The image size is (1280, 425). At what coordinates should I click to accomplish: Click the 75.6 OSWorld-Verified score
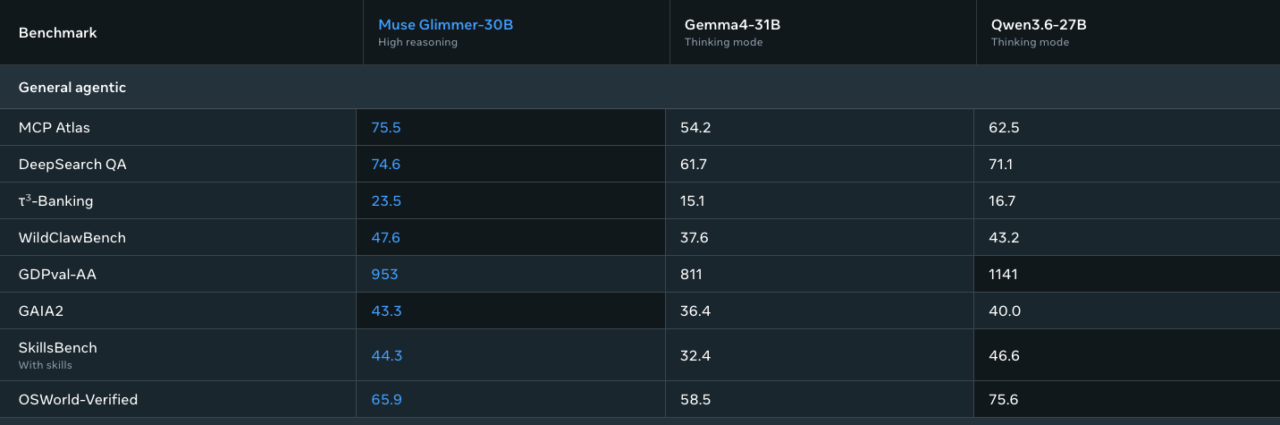[1004, 399]
